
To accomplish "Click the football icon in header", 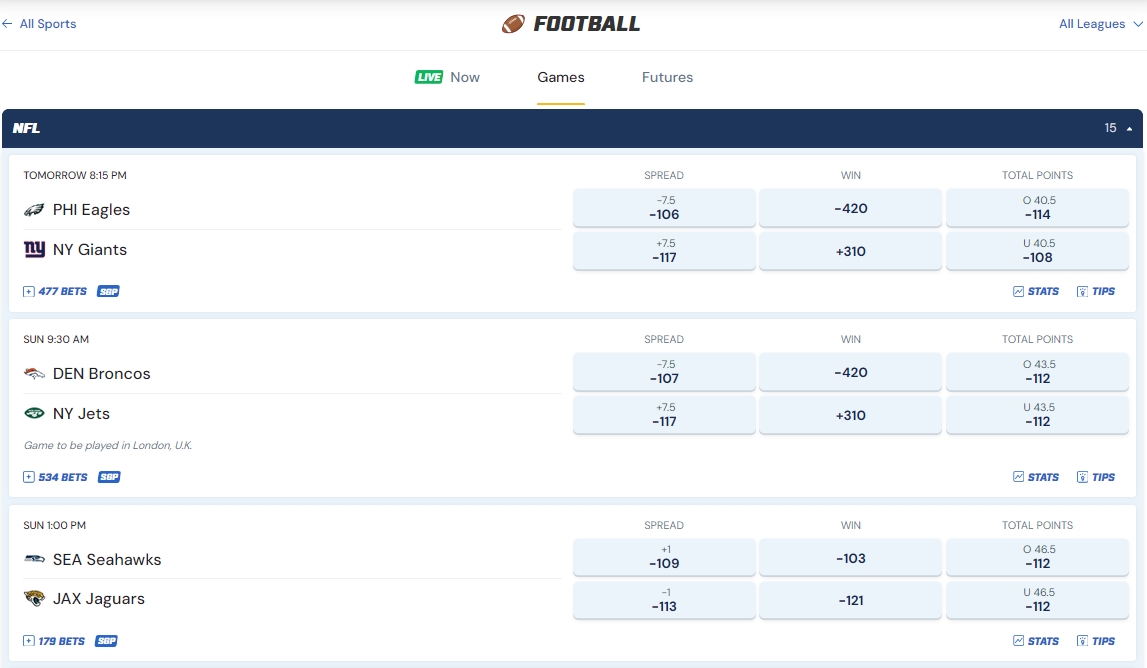I will (513, 24).
